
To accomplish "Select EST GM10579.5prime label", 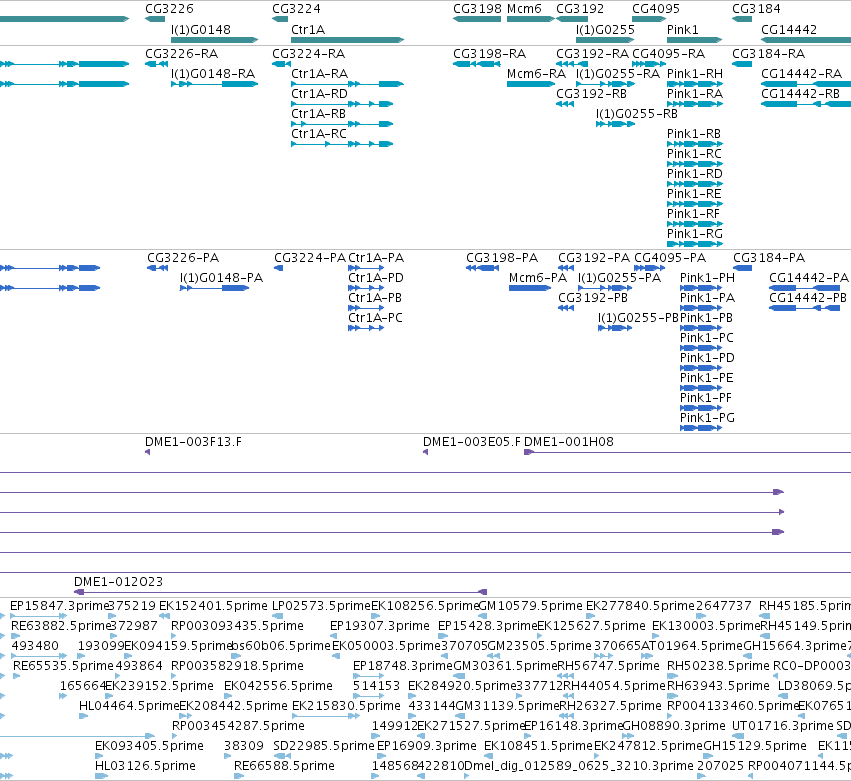I will pyautogui.click(x=531, y=605).
